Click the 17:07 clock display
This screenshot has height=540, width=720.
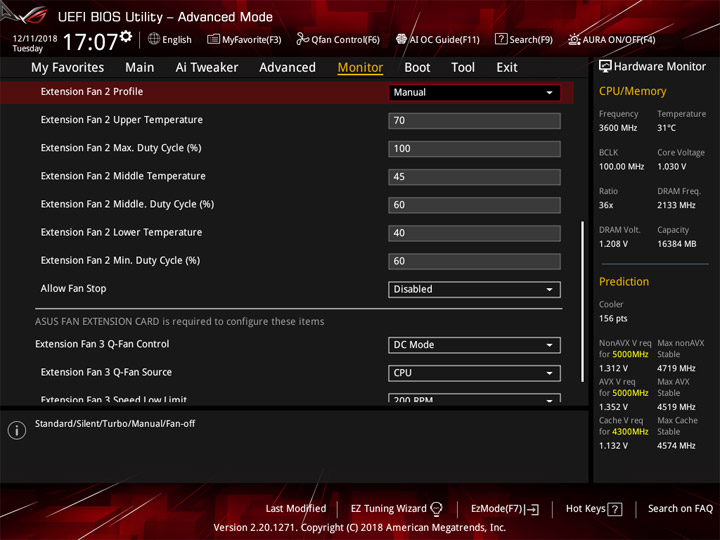[90, 42]
